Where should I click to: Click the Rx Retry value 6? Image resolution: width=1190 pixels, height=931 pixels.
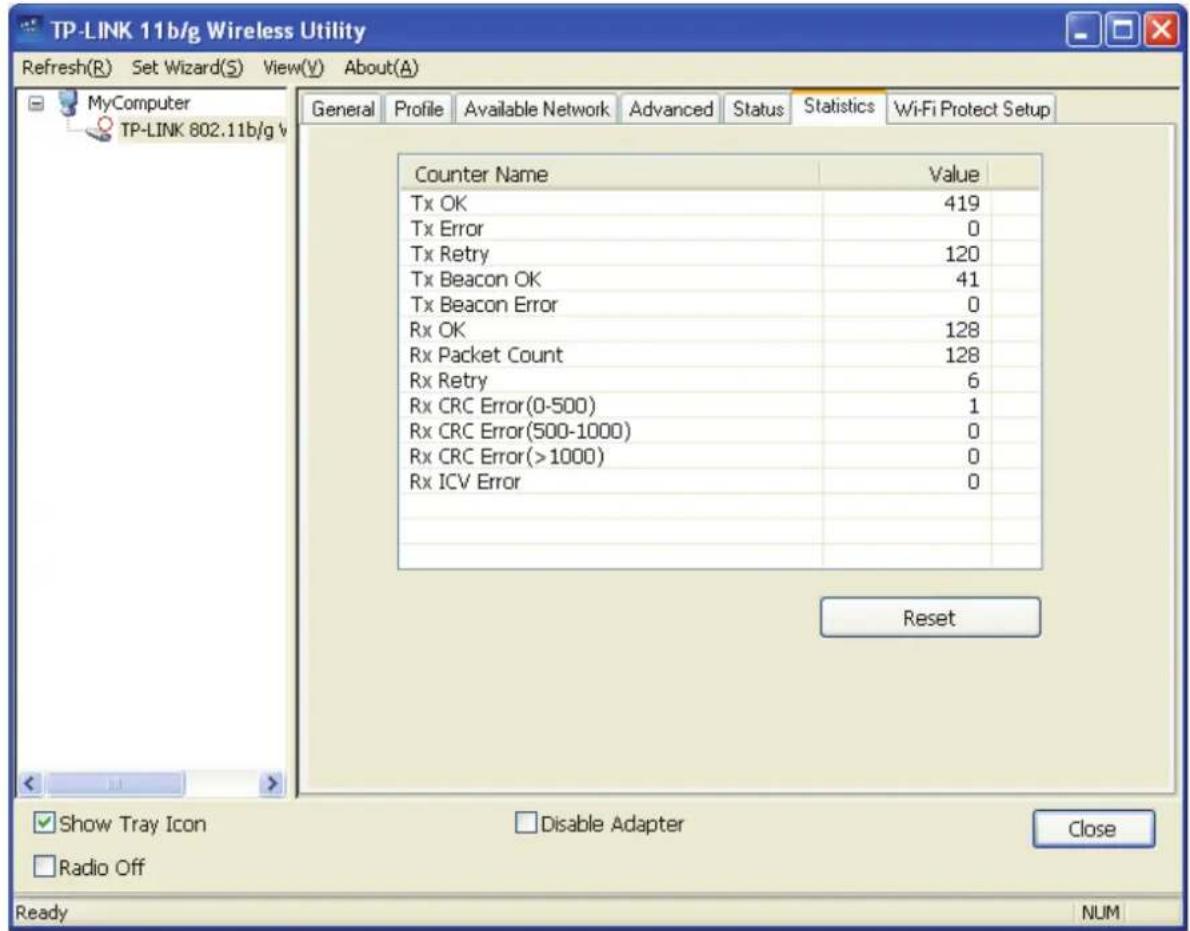[x=973, y=380]
